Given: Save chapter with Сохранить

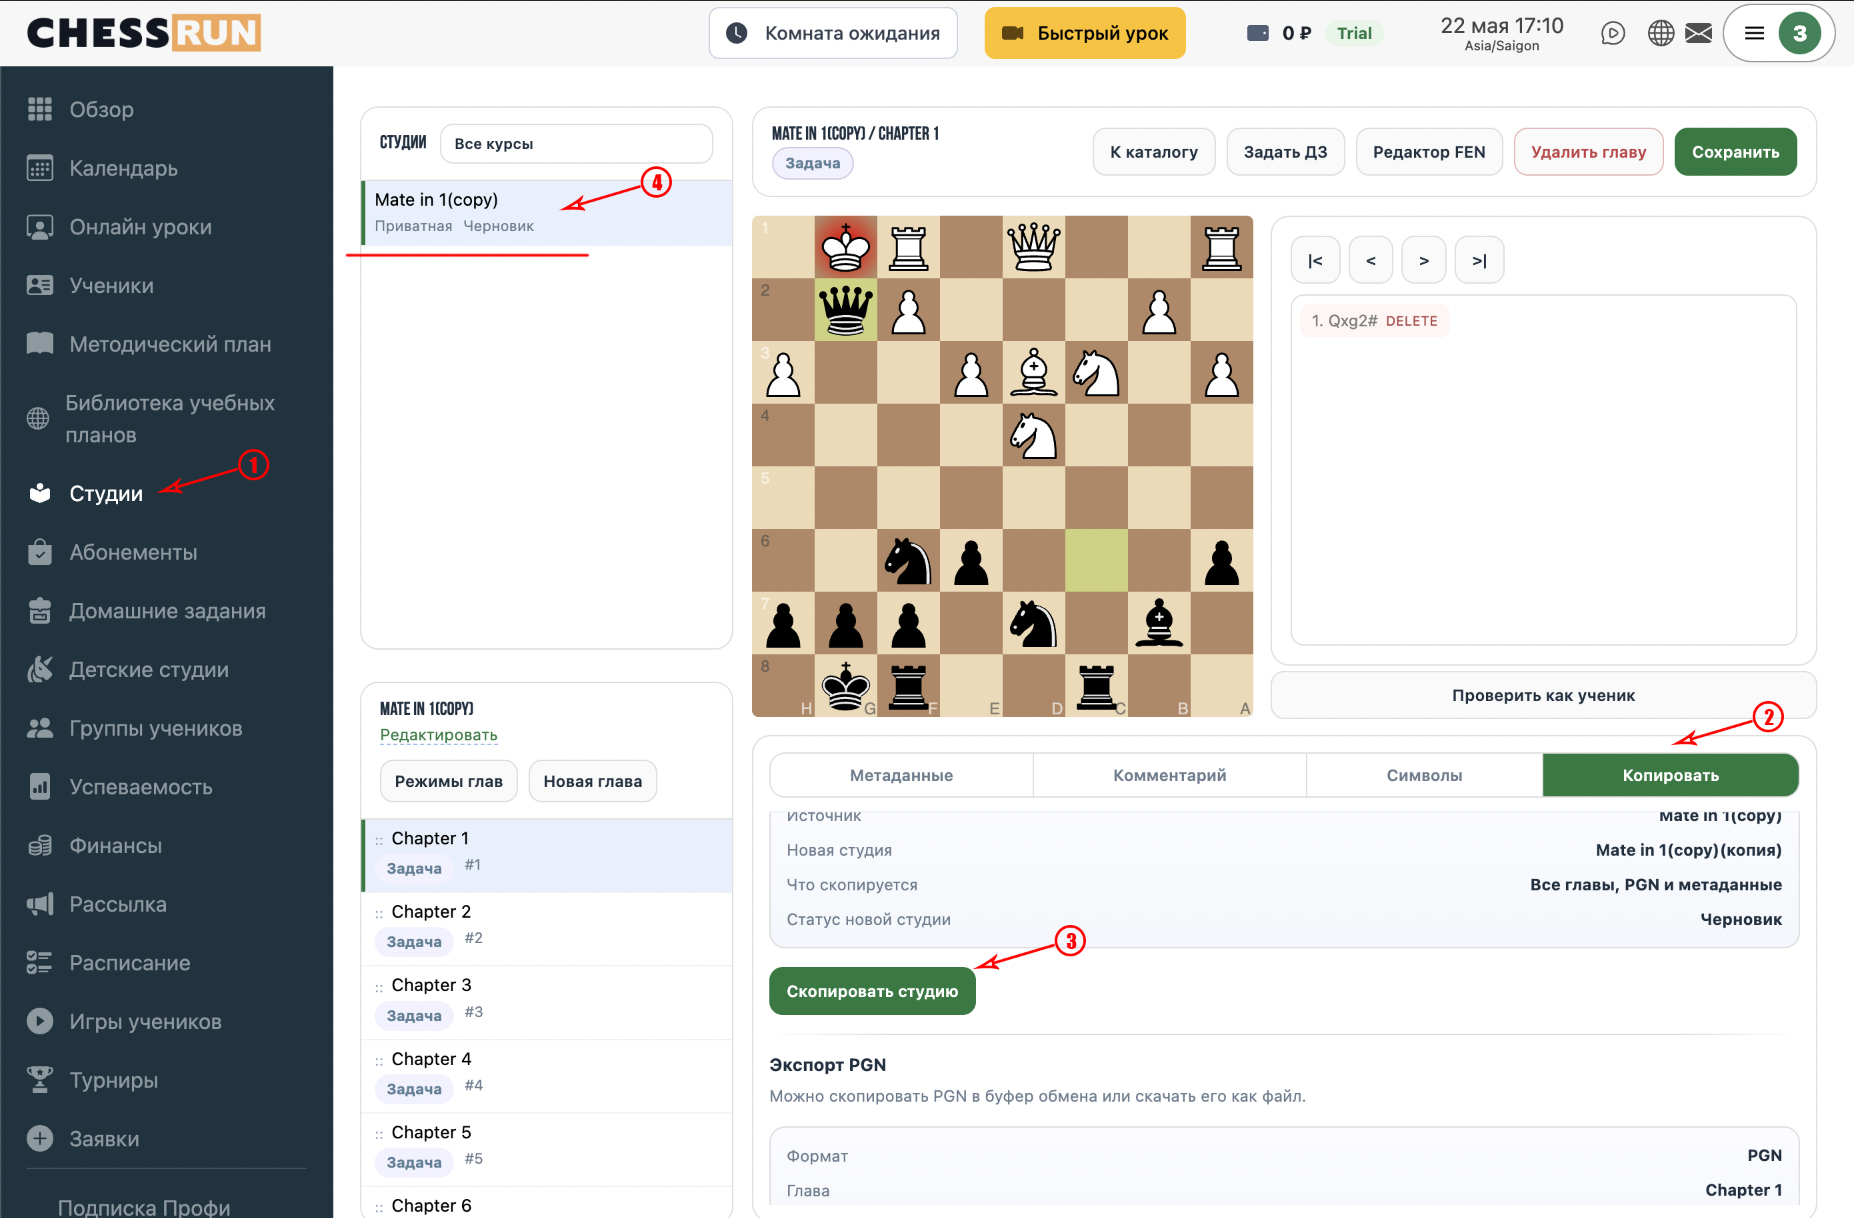Looking at the screenshot, I should click(x=1735, y=152).
